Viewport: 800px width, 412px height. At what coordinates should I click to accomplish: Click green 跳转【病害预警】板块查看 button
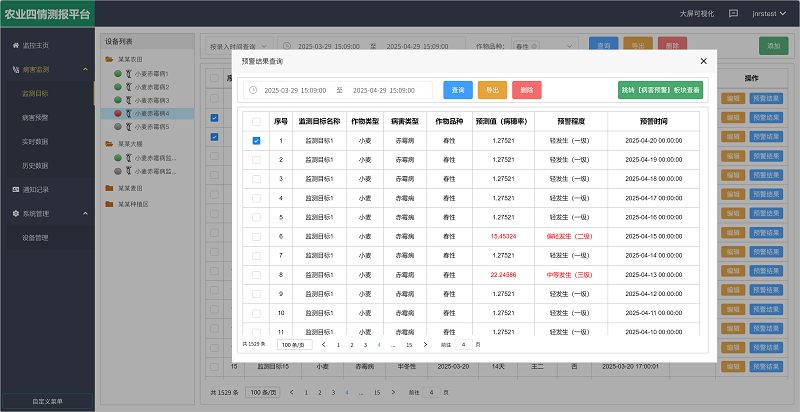pos(660,90)
